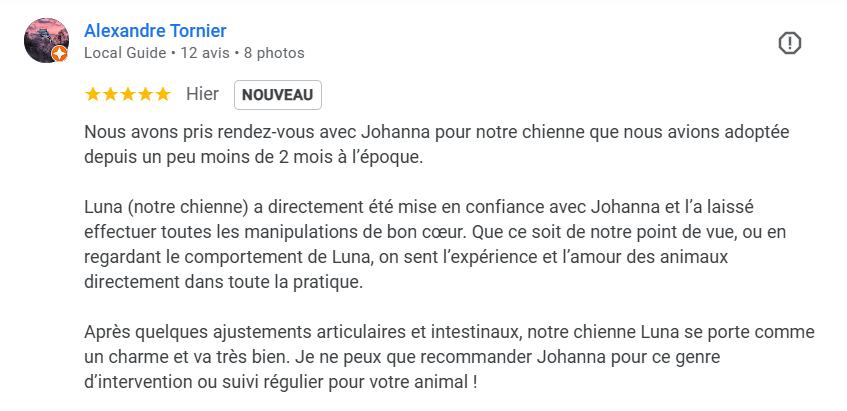Image resolution: width=847 pixels, height=411 pixels.
Task: Click the paragraph starting "Après quelques ajustements"
Action: (440, 357)
